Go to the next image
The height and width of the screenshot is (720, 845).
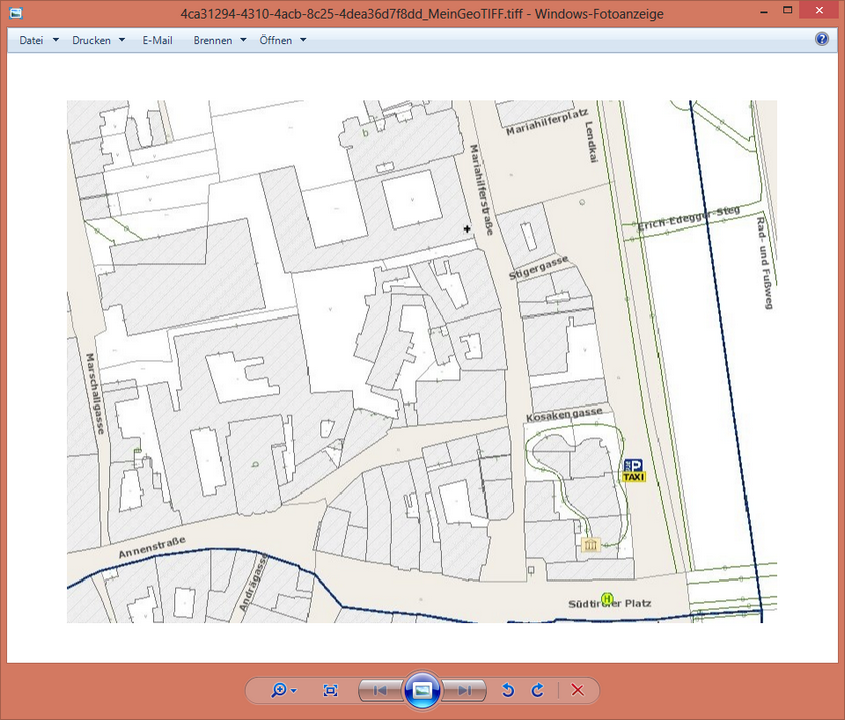tap(465, 690)
